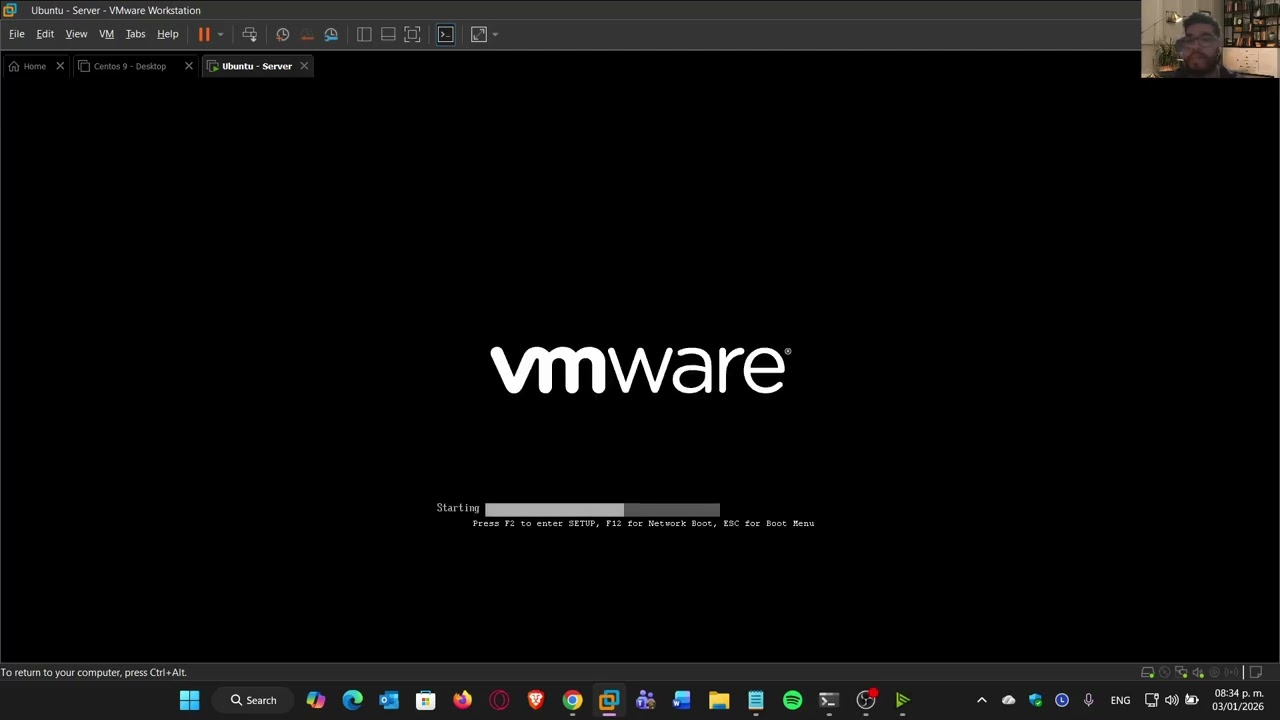The image size is (1280, 720).
Task: Open the clock and date flyout
Action: [1239, 700]
